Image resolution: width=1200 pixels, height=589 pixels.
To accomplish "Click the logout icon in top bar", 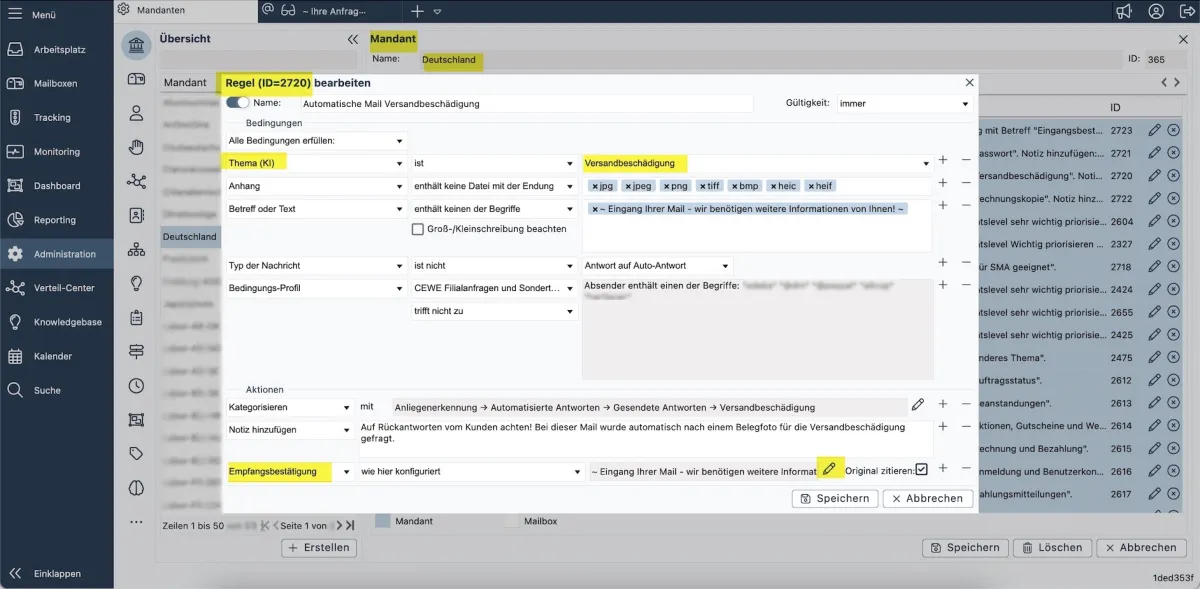I will pos(1185,11).
